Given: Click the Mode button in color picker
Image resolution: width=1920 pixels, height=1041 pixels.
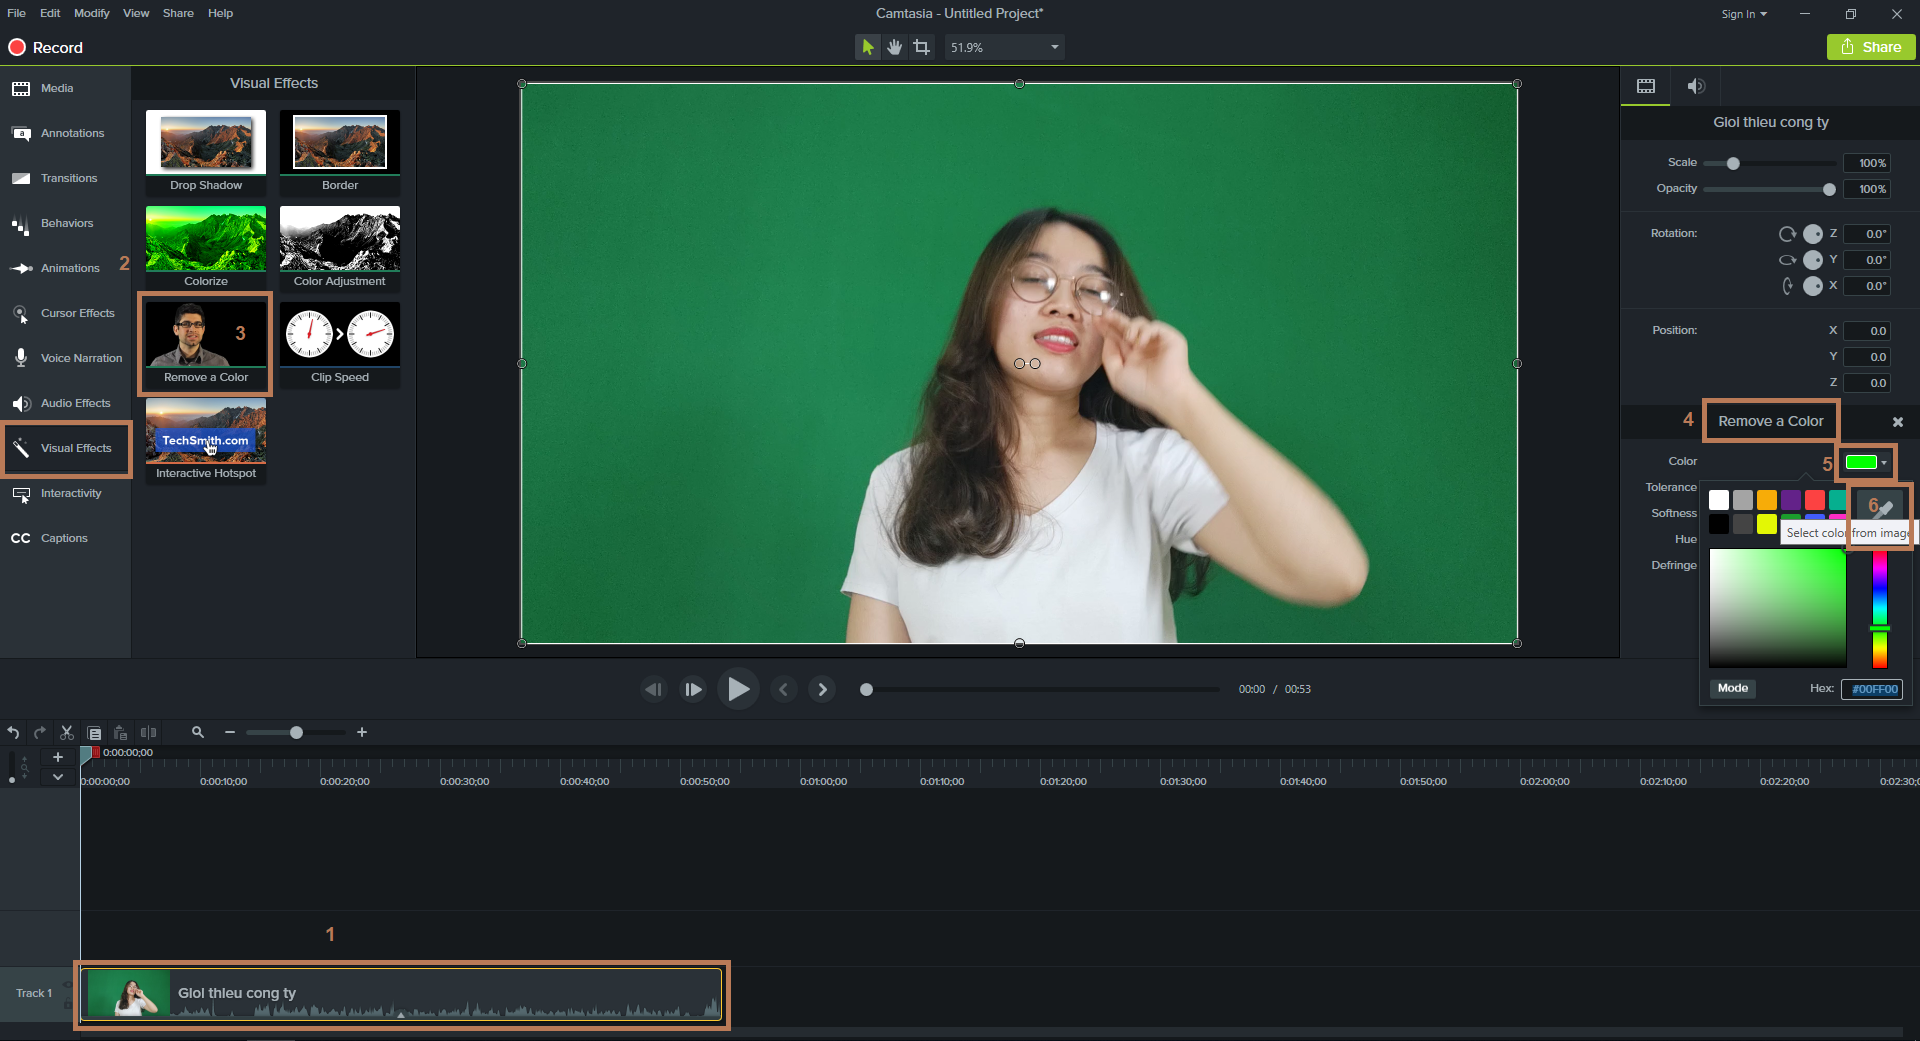Looking at the screenshot, I should pos(1732,688).
